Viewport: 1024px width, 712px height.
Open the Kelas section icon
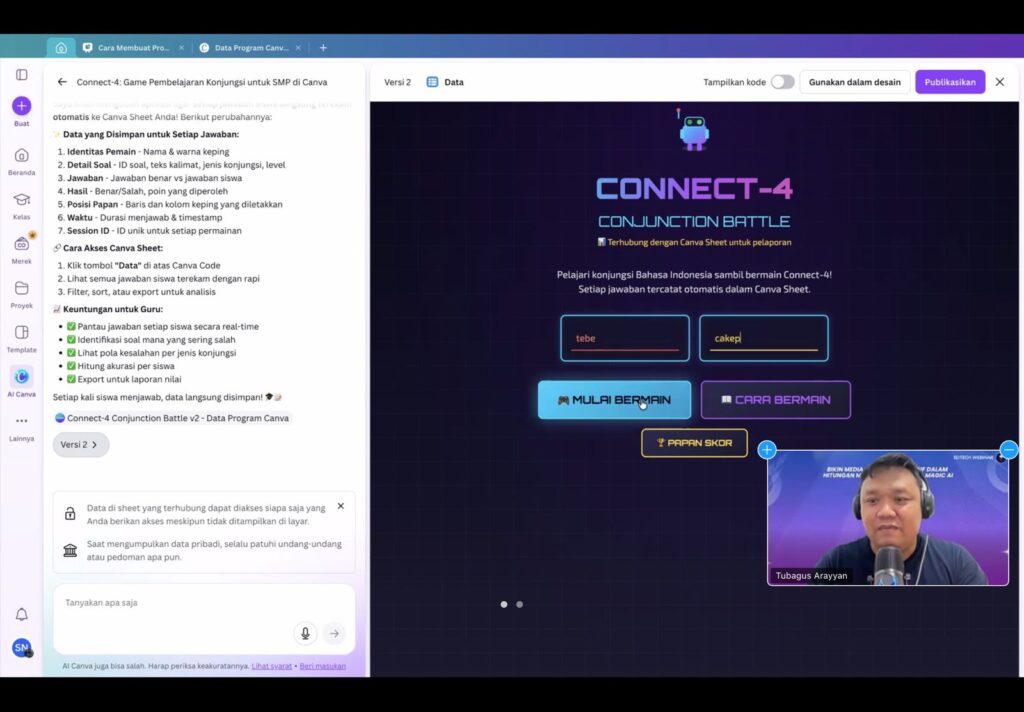[21, 200]
